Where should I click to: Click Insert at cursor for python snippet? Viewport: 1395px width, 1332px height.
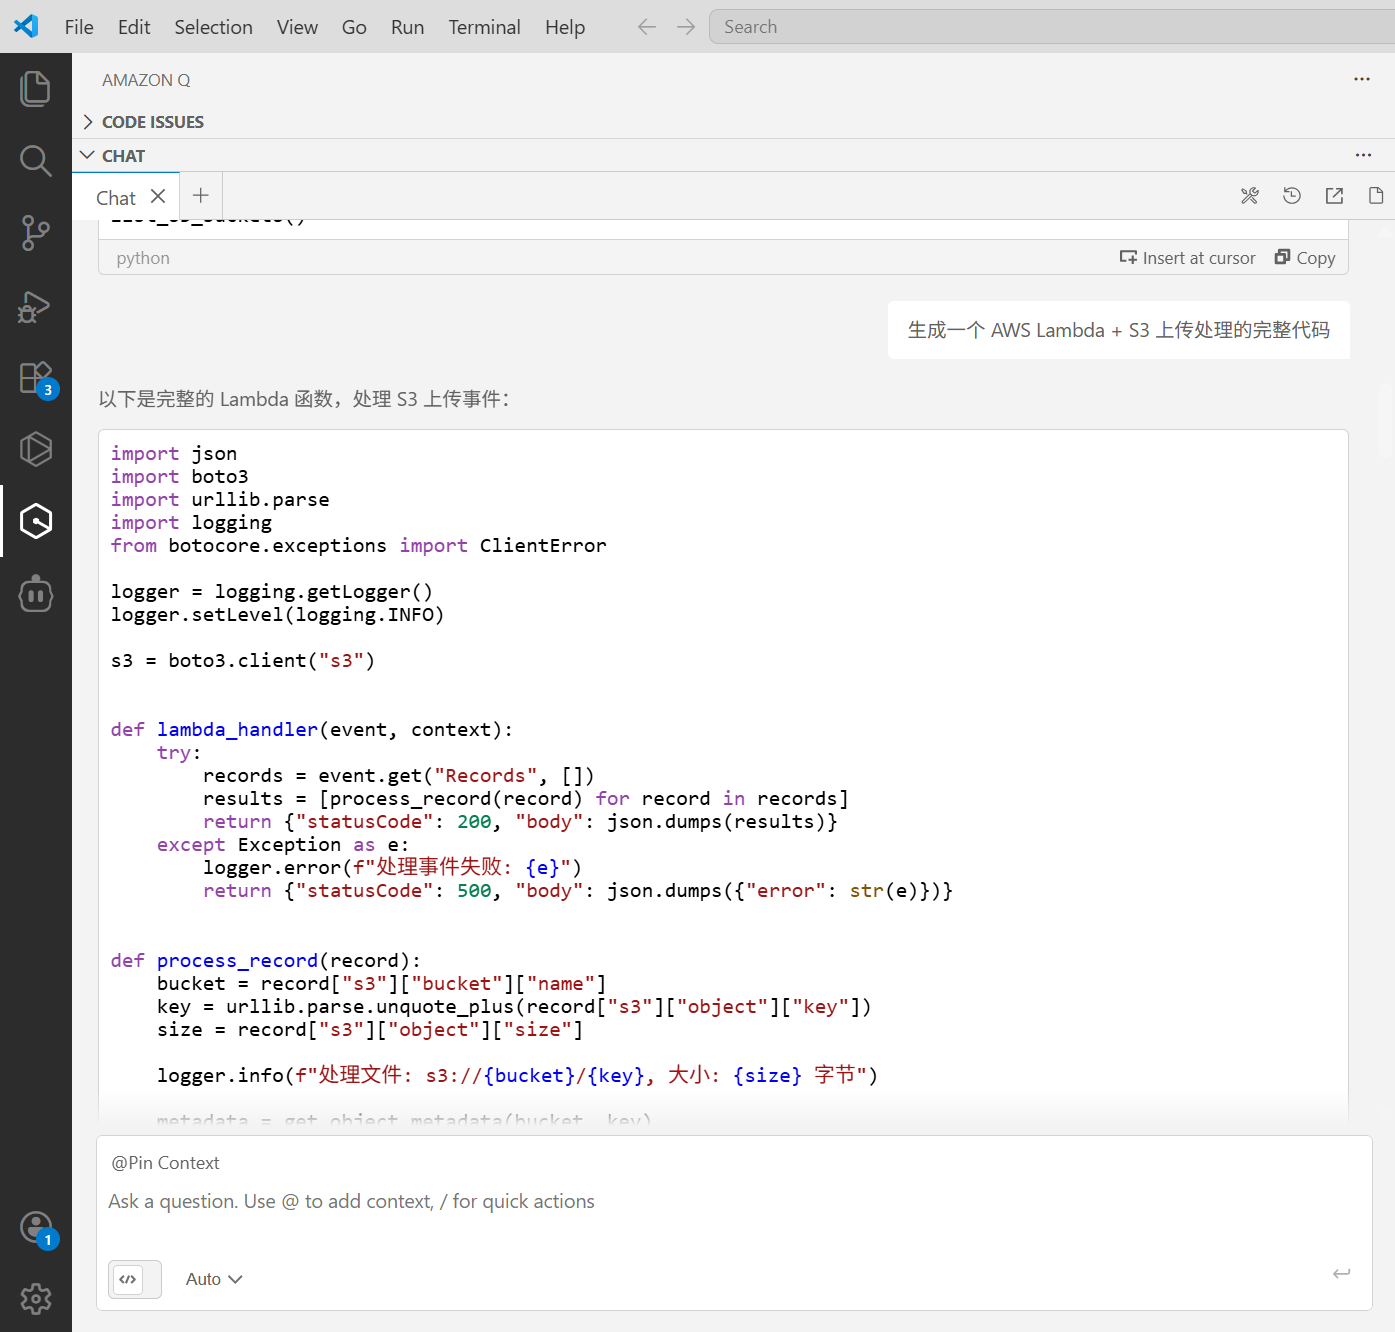pos(1187,258)
